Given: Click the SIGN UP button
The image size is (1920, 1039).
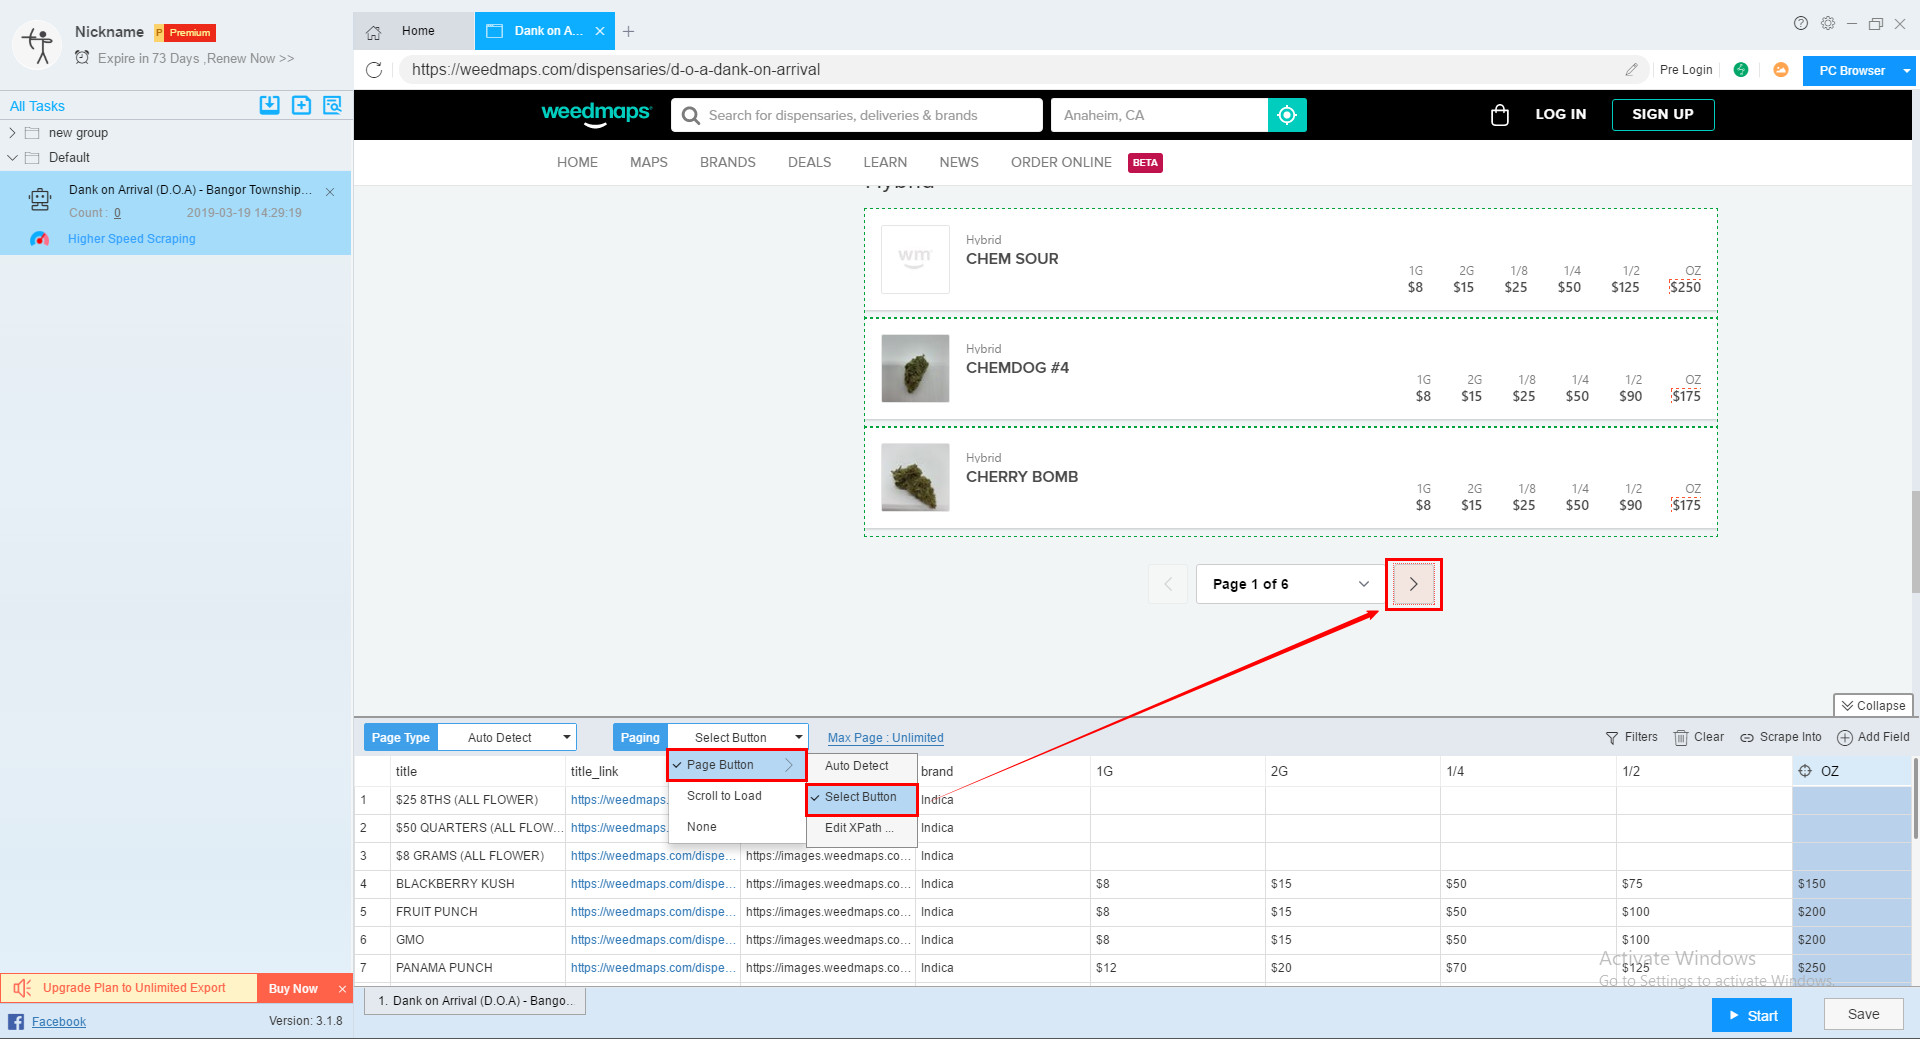Looking at the screenshot, I should pos(1663,115).
